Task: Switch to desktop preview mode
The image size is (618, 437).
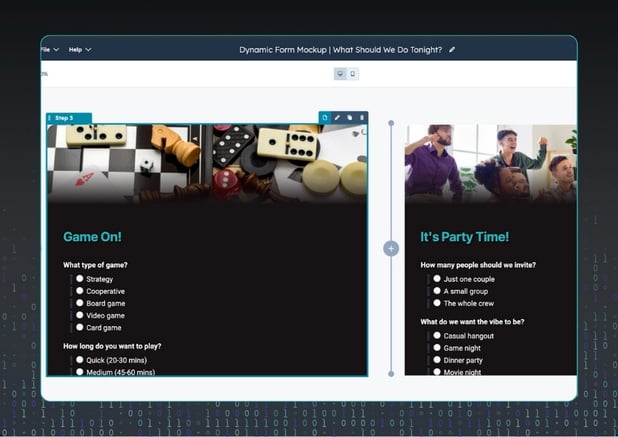Action: point(340,74)
